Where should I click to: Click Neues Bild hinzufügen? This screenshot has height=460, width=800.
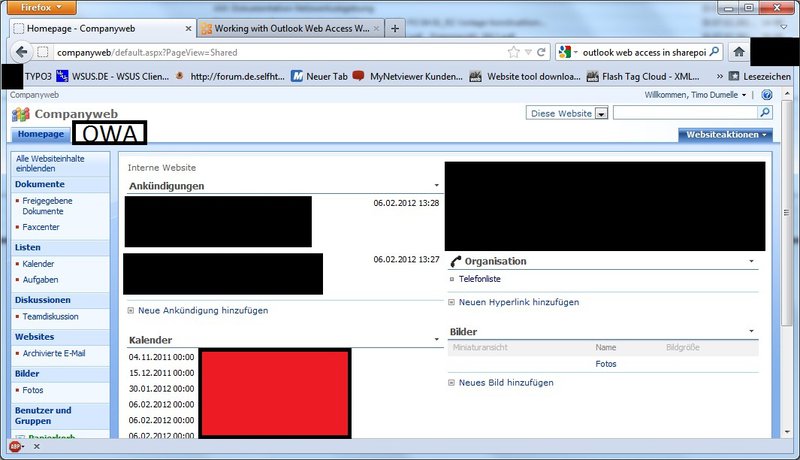[x=506, y=382]
